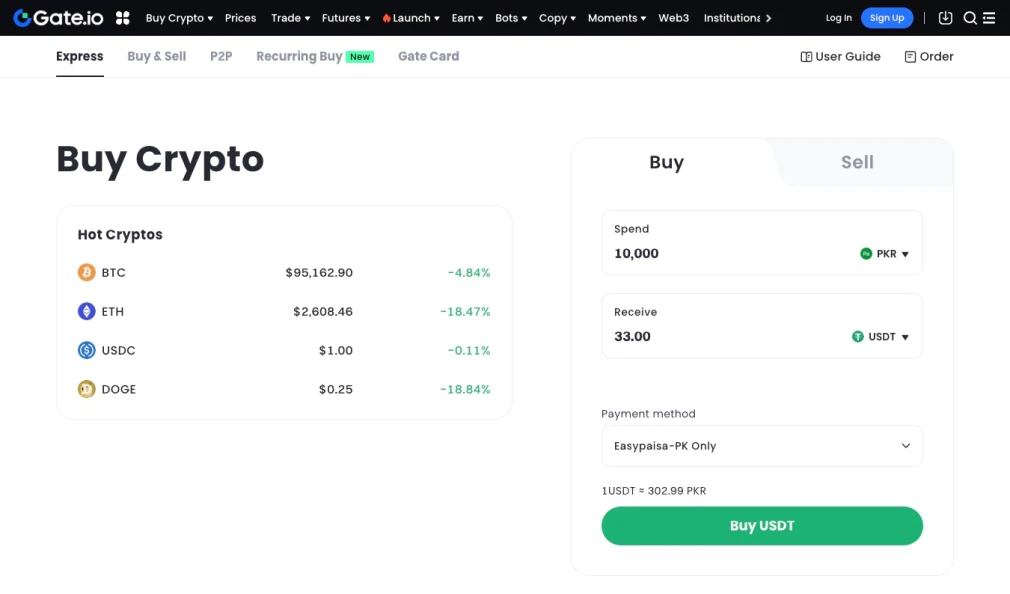Open the apps grid icon beside the logo
This screenshot has height=594, width=1010.
coord(122,17)
